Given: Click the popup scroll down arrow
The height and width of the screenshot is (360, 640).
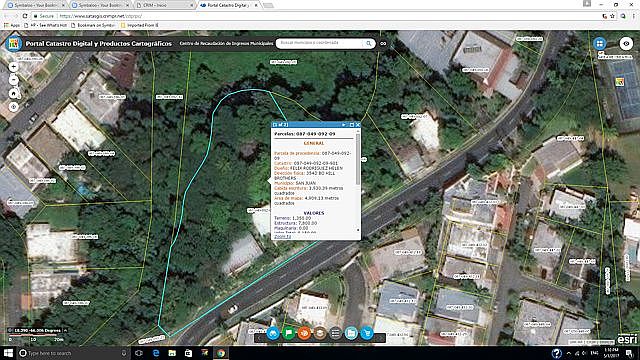Looking at the screenshot, I should [358, 230].
